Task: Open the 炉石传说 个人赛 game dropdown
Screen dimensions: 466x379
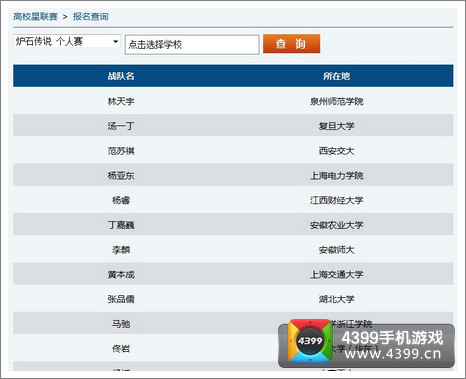Action: (67, 41)
